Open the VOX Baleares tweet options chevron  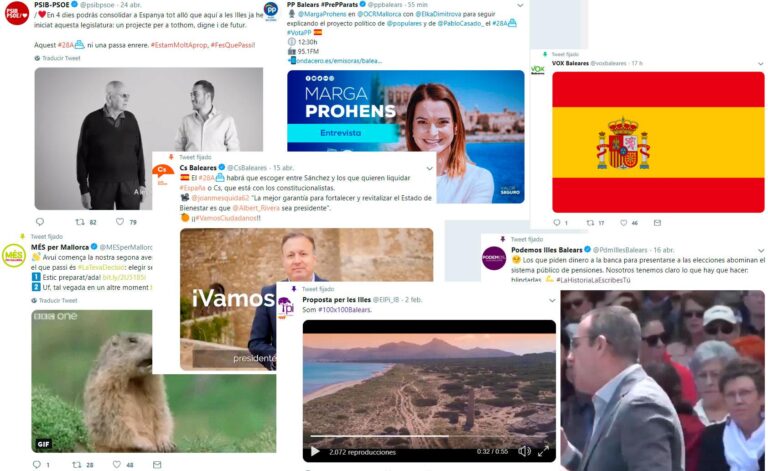coord(761,64)
